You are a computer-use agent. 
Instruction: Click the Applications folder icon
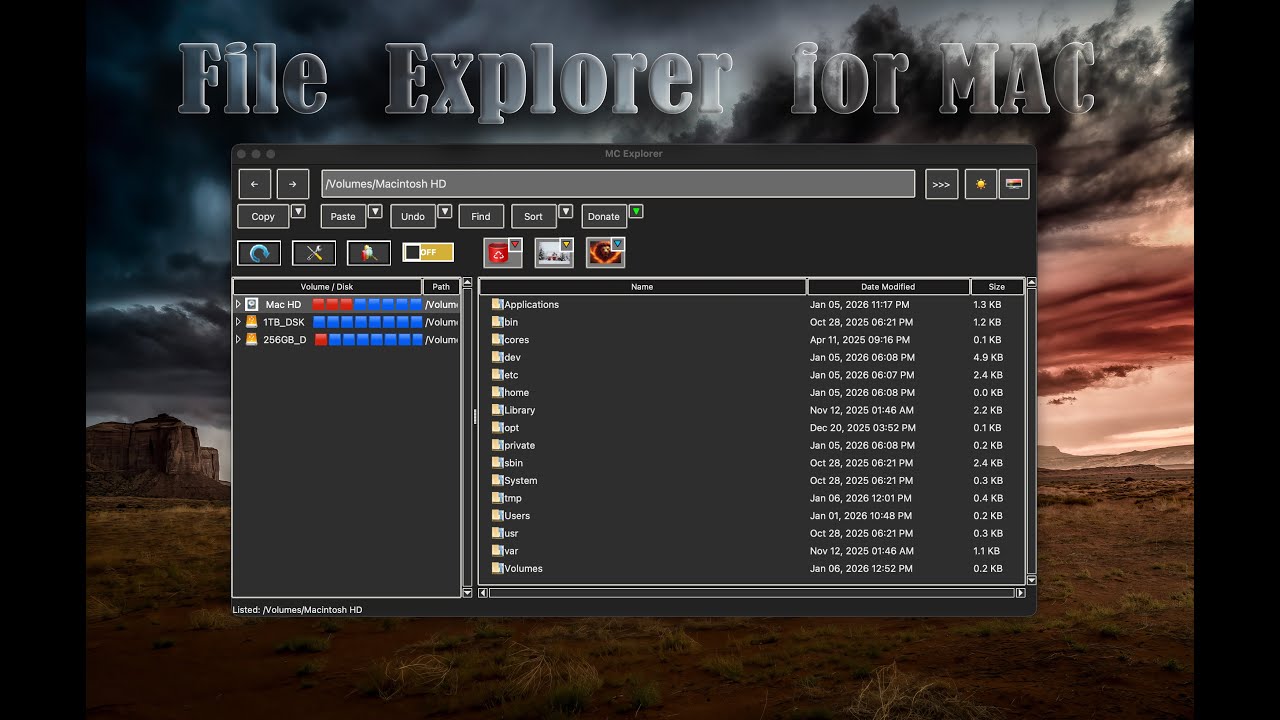[x=497, y=304]
